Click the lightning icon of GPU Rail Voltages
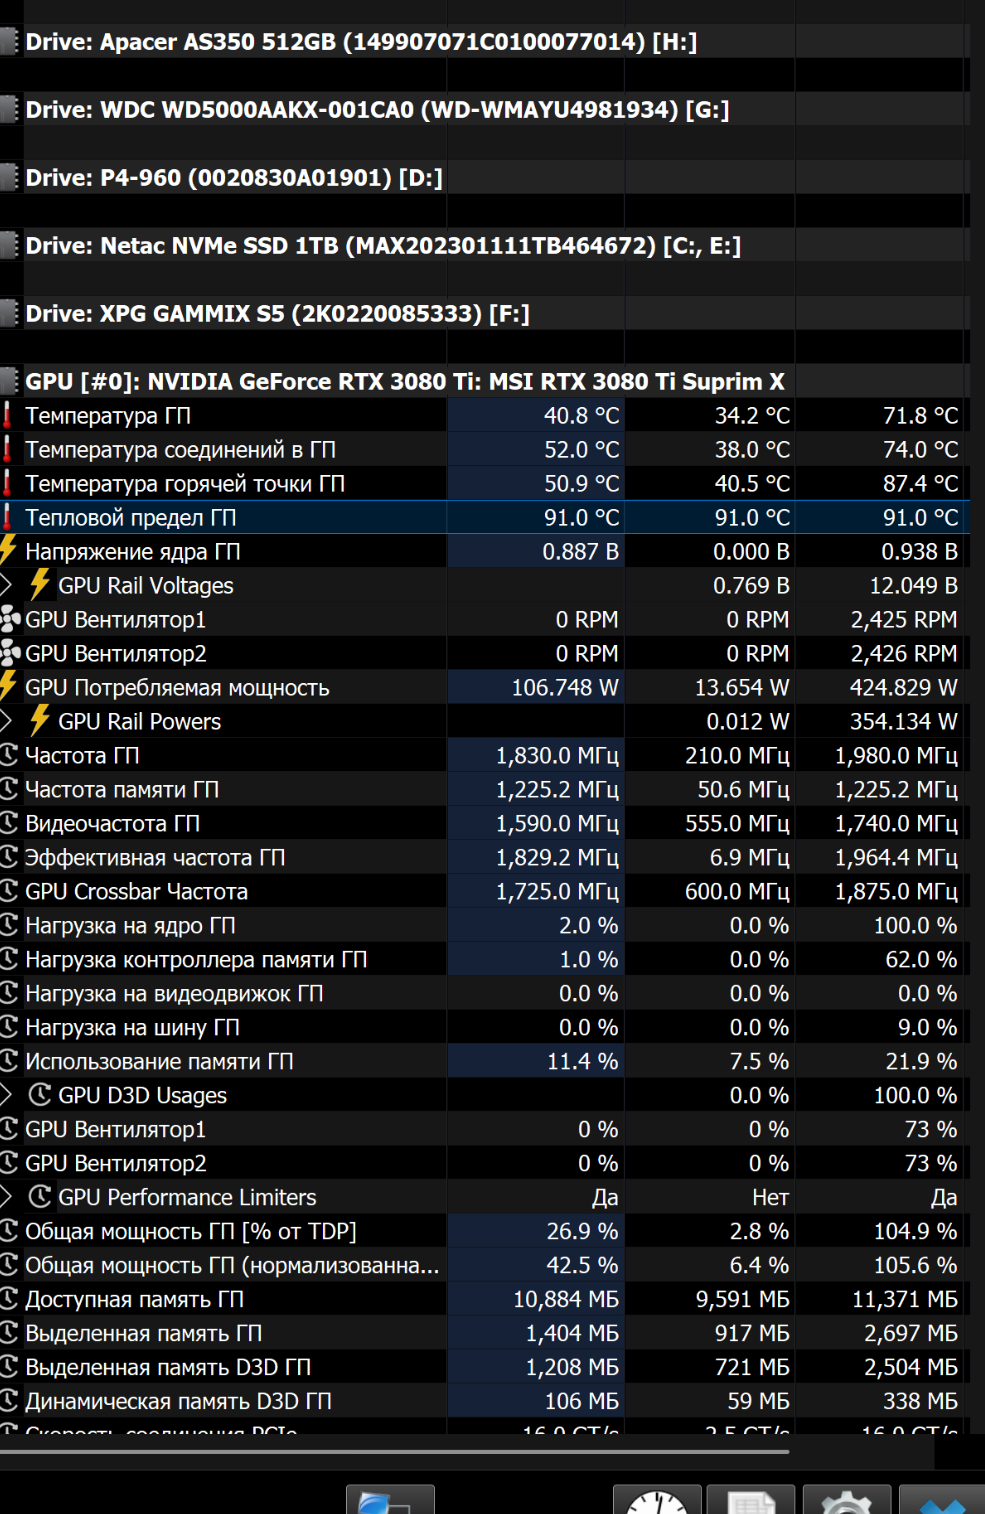This screenshot has width=985, height=1514. coord(40,585)
